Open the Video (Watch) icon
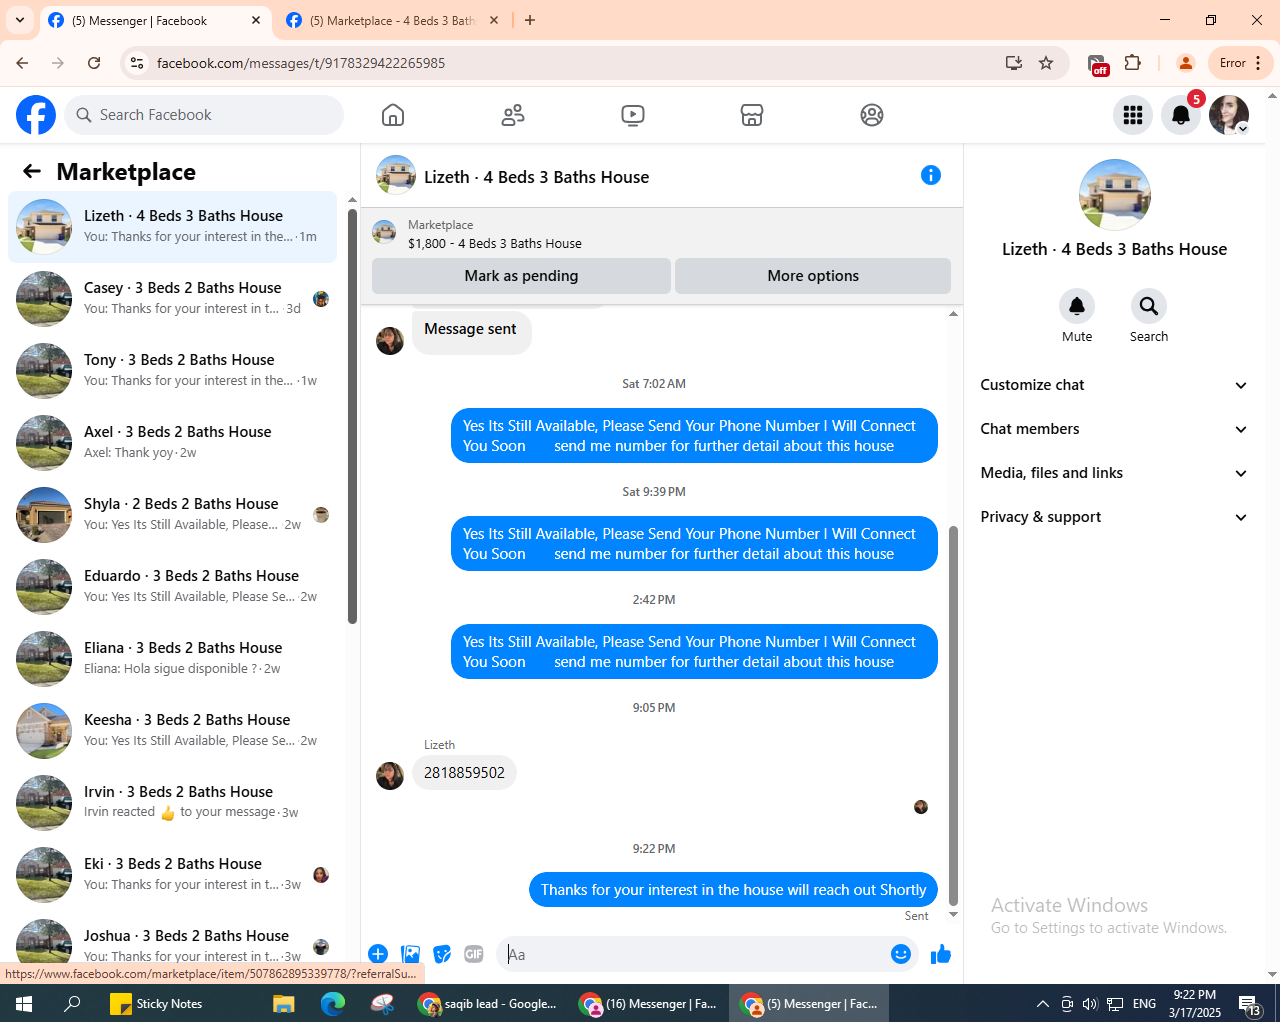The width and height of the screenshot is (1280, 1022). 633,115
